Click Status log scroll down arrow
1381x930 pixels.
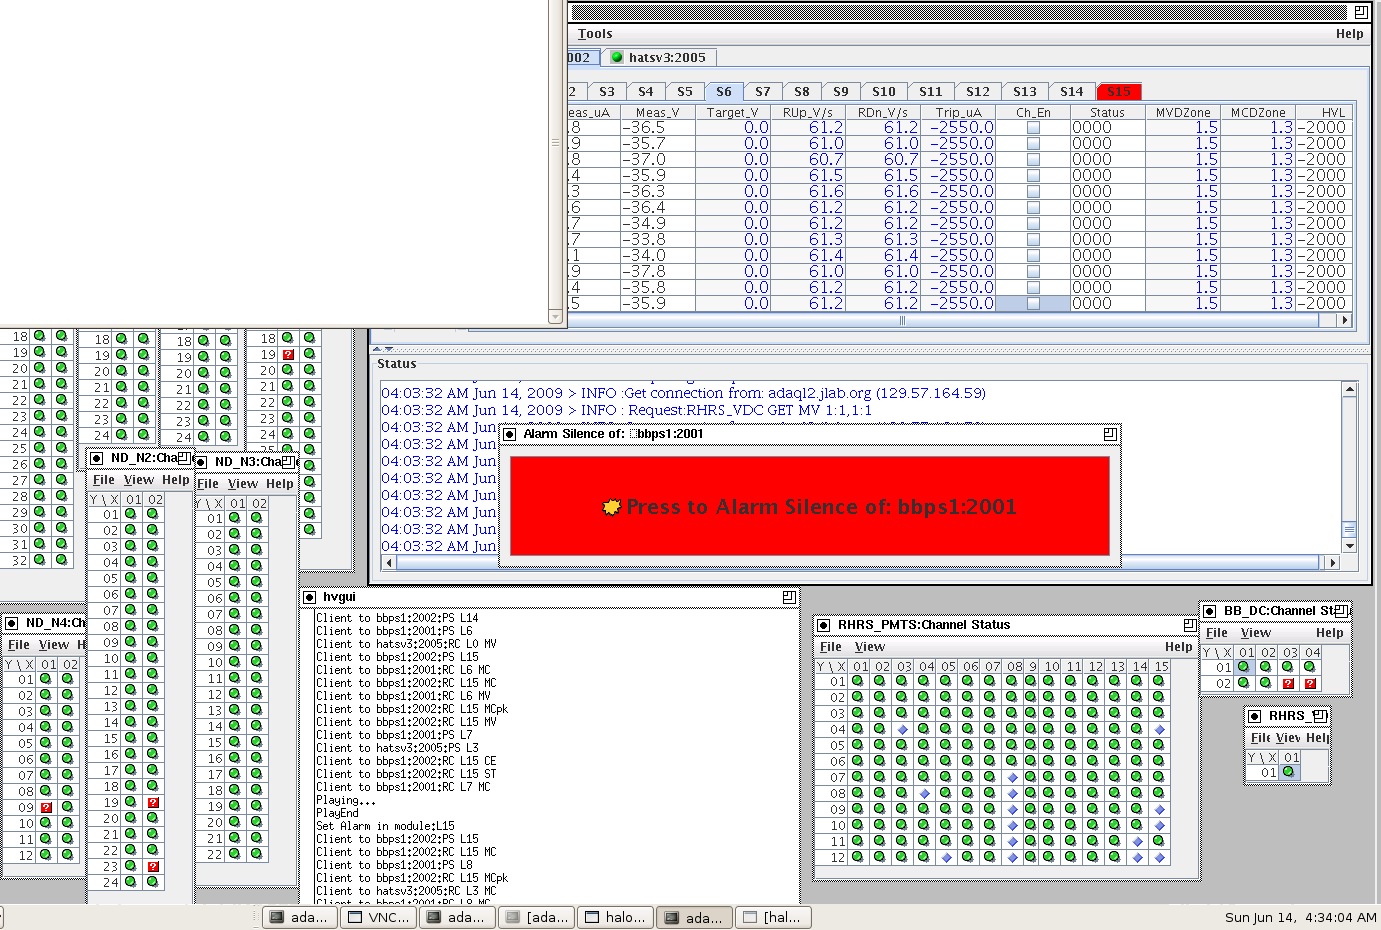click(x=1349, y=546)
